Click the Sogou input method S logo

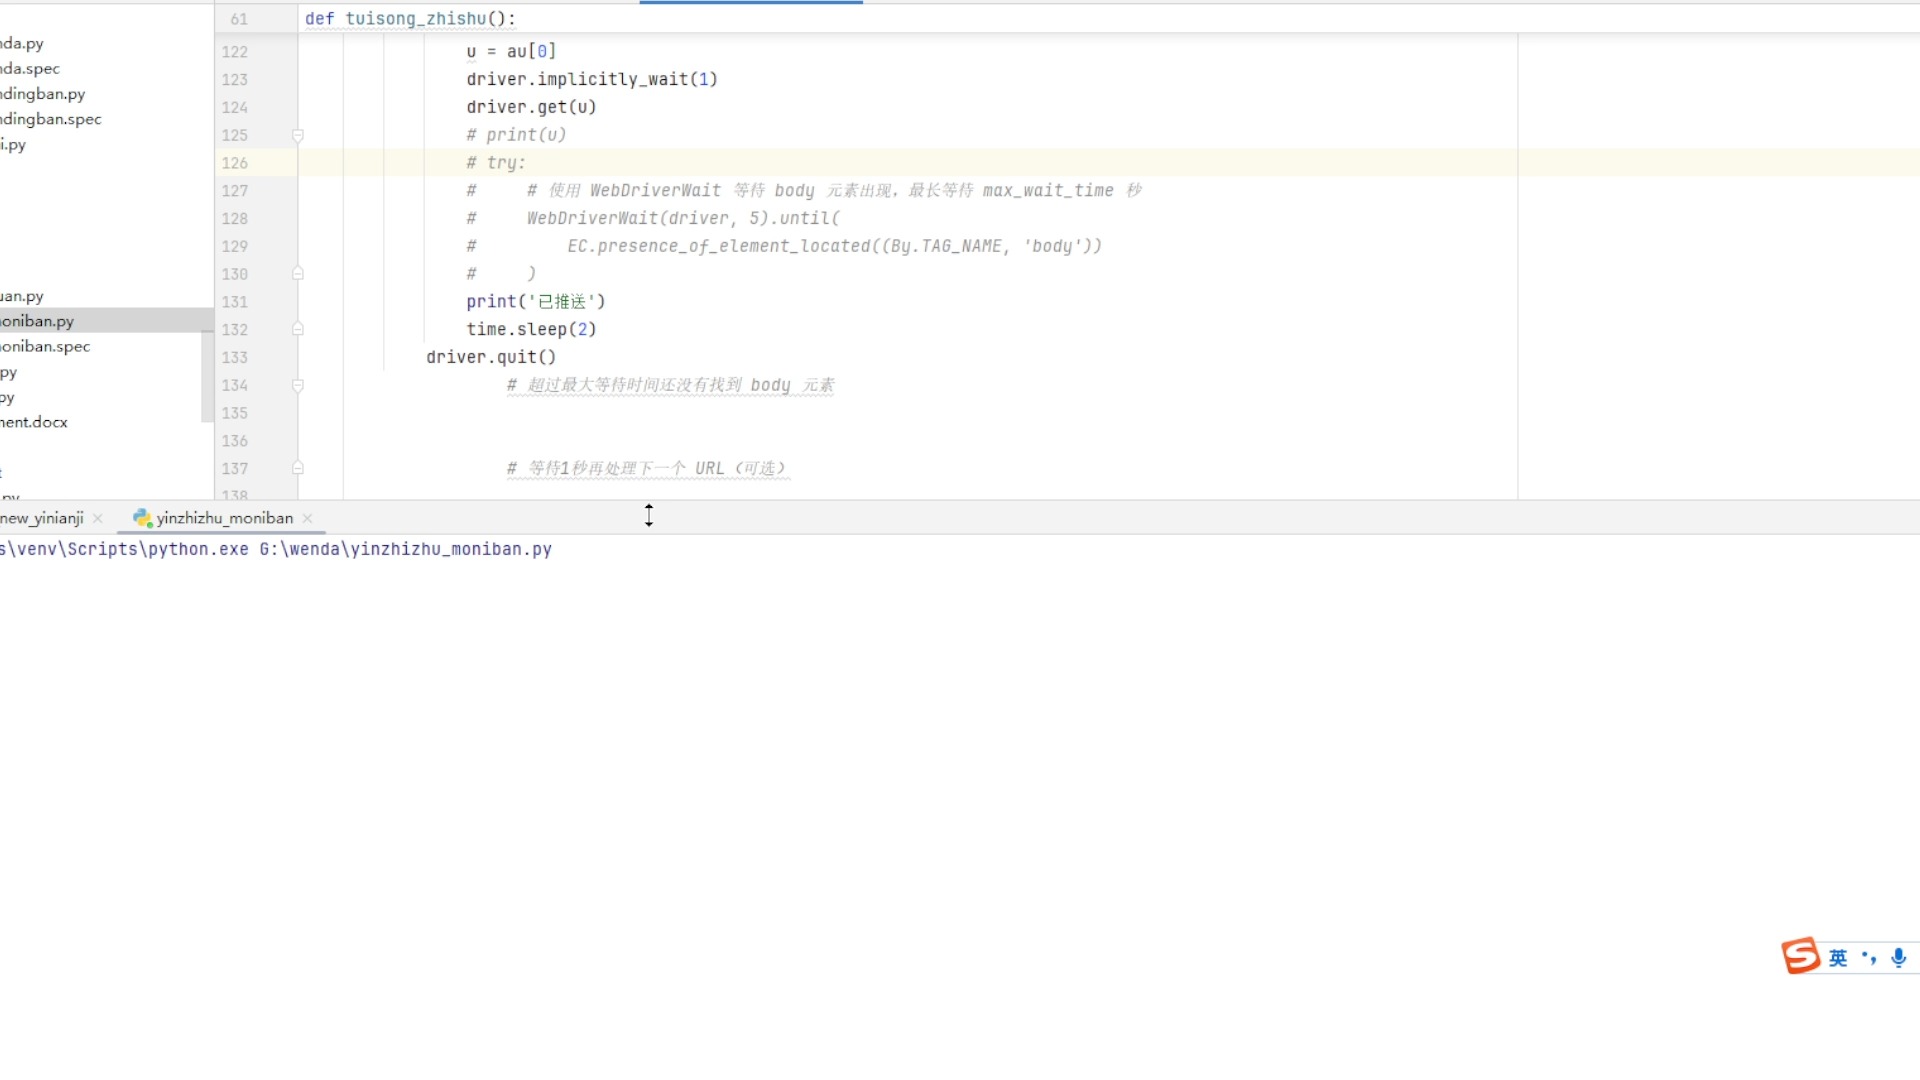click(x=1801, y=957)
